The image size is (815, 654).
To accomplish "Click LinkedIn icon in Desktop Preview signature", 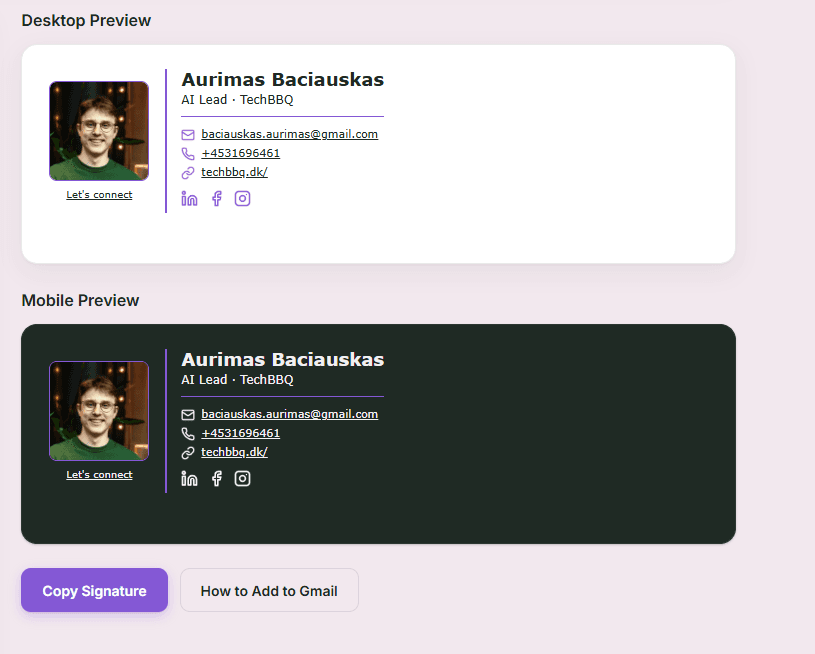I will (x=189, y=199).
